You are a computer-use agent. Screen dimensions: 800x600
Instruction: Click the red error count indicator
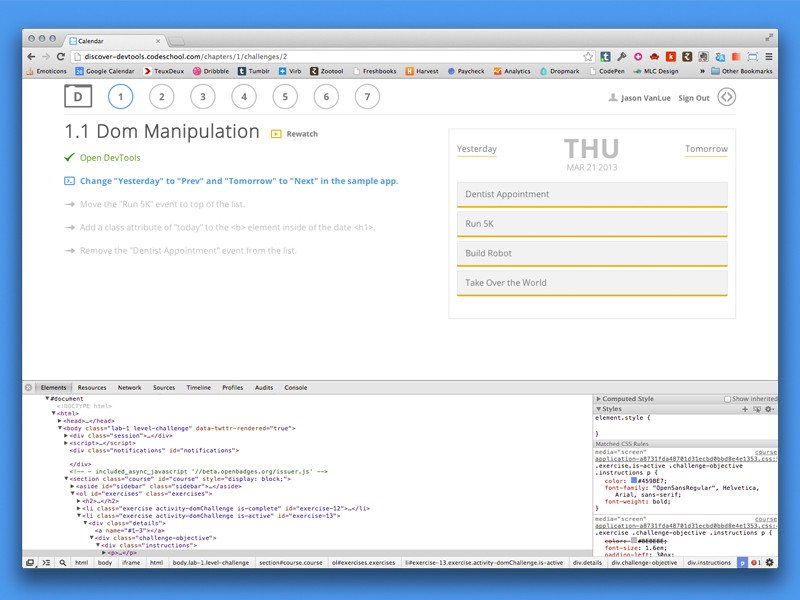(x=756, y=563)
